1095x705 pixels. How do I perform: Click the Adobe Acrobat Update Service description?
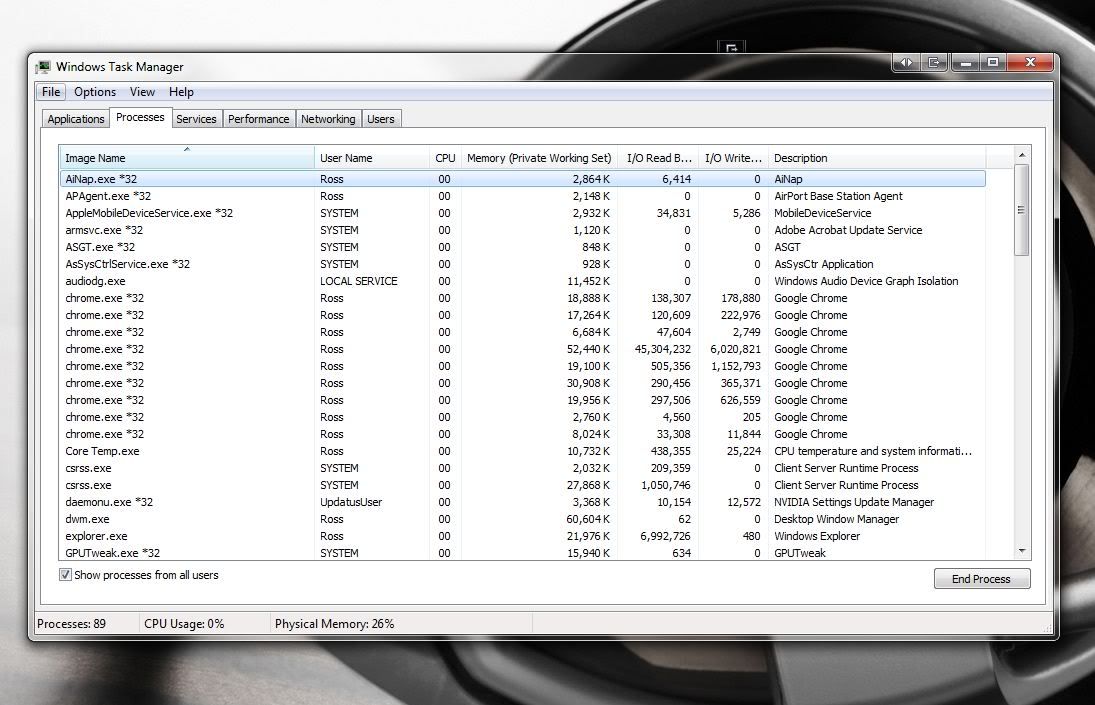pyautogui.click(x=848, y=230)
